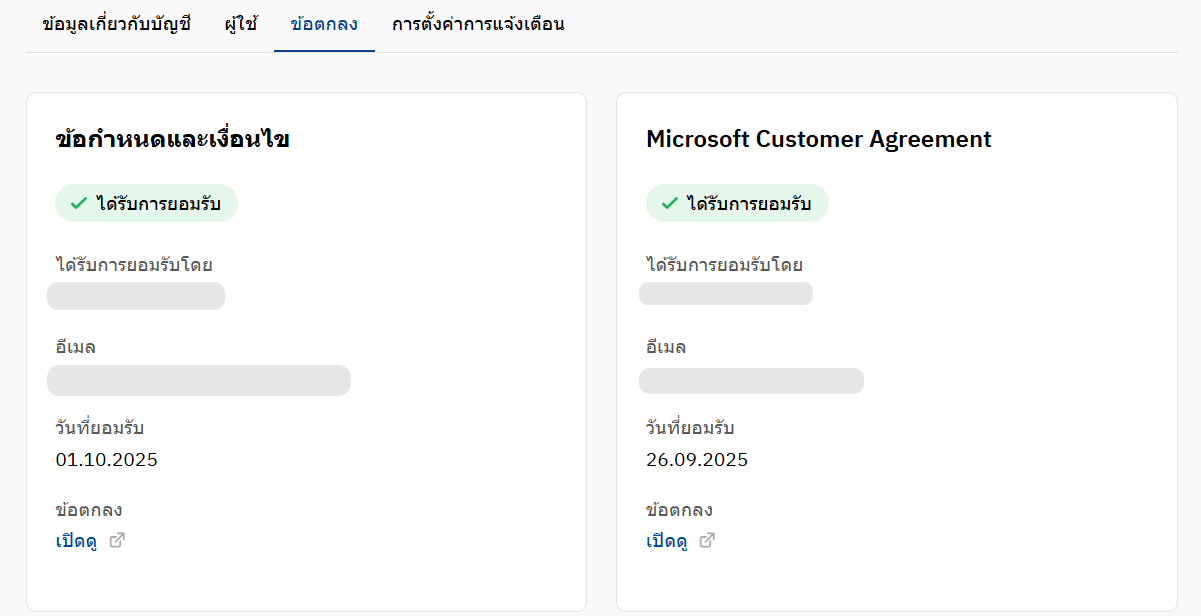1201x616 pixels.
Task: Click ข้อตกลง label in ข้อกำหนดและเงื่อนไข card
Action: point(89,510)
